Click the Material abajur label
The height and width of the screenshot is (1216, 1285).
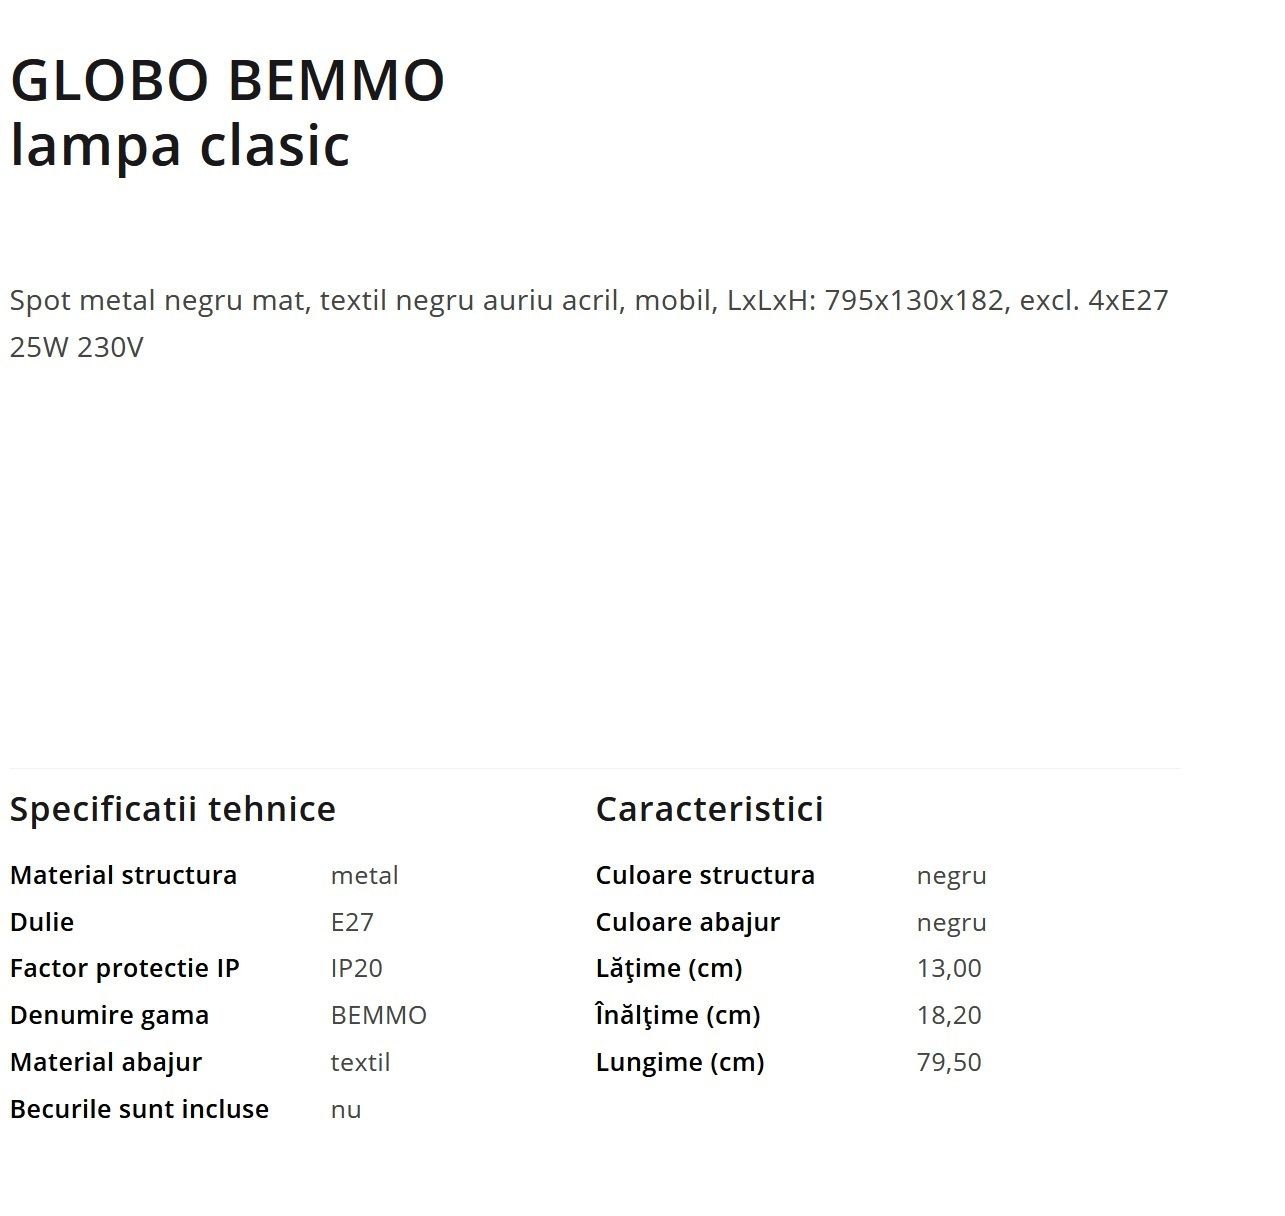[106, 1061]
